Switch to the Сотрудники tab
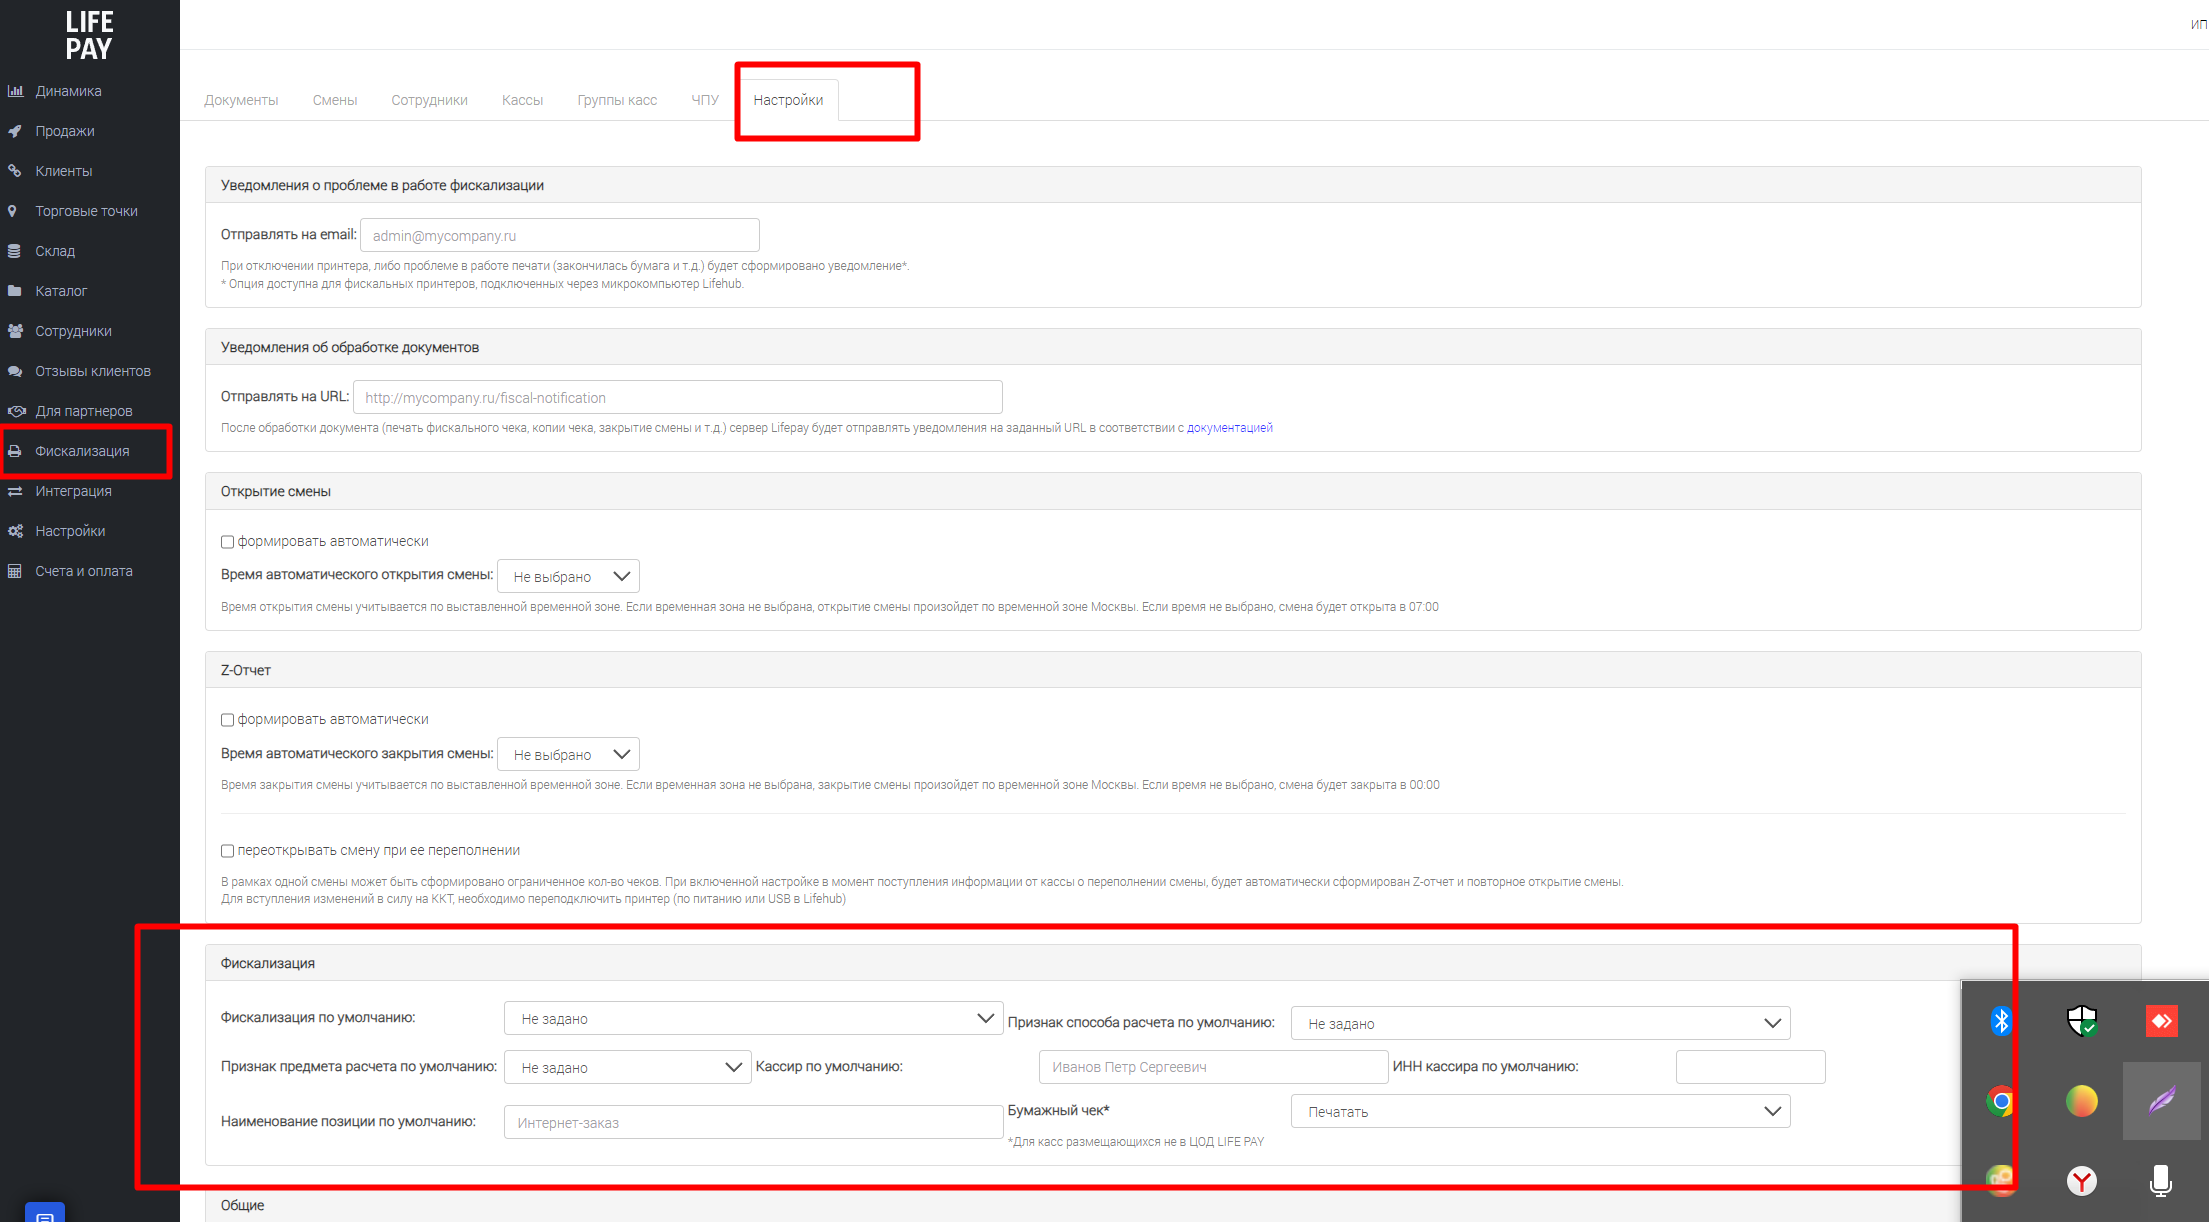 (x=429, y=100)
